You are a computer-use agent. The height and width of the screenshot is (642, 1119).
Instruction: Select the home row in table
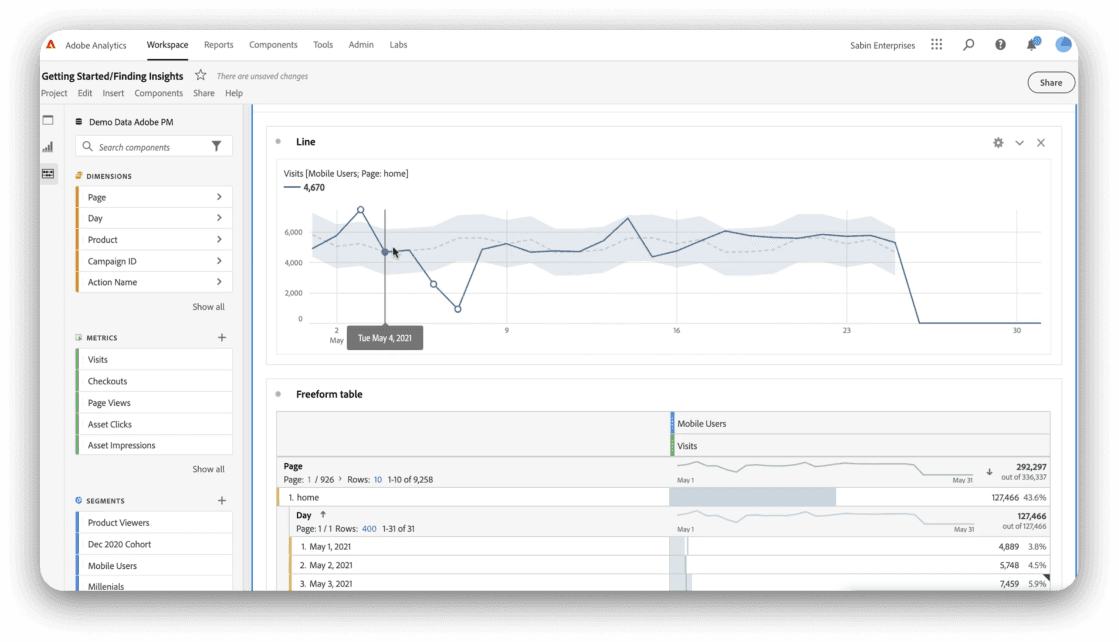click(x=663, y=497)
